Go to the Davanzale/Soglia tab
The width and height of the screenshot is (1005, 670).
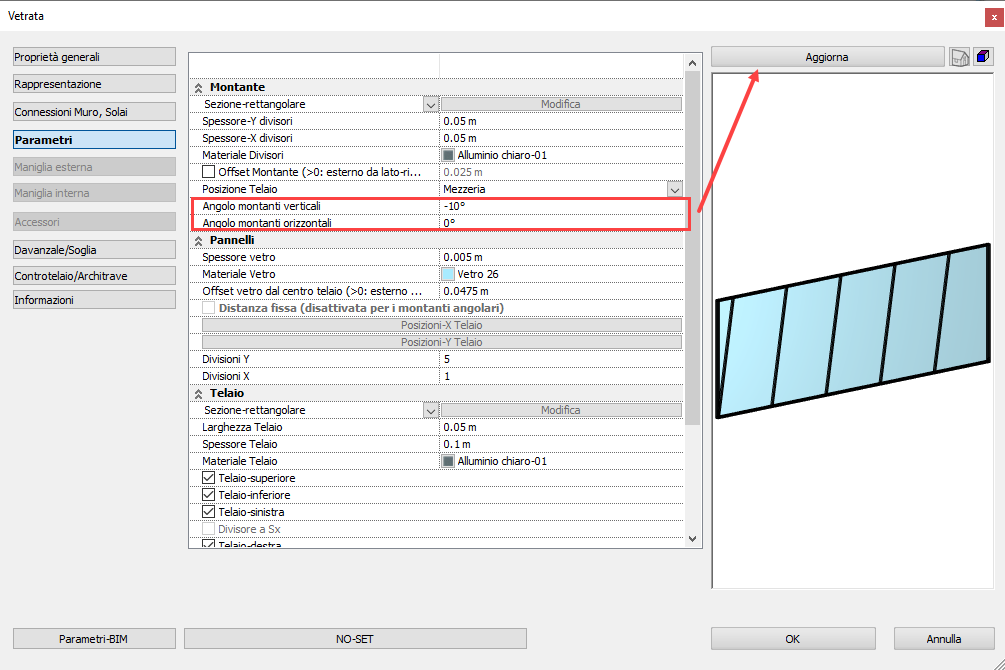click(x=94, y=249)
